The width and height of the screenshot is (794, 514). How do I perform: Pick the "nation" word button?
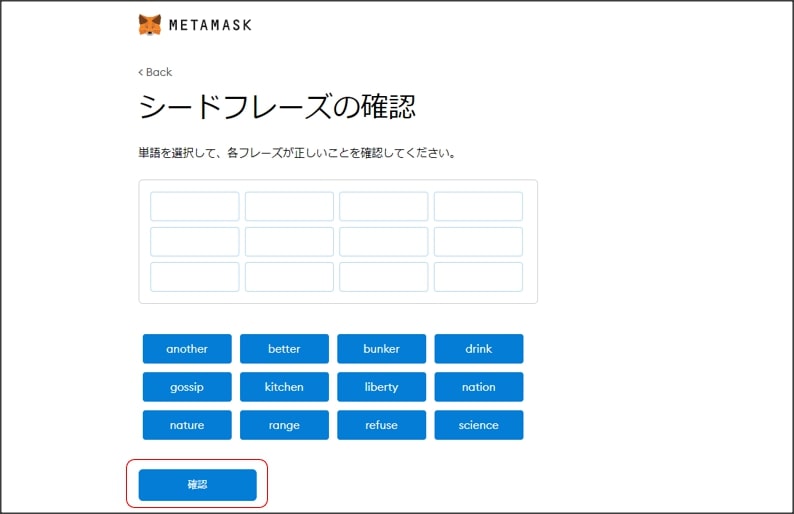[x=478, y=387]
